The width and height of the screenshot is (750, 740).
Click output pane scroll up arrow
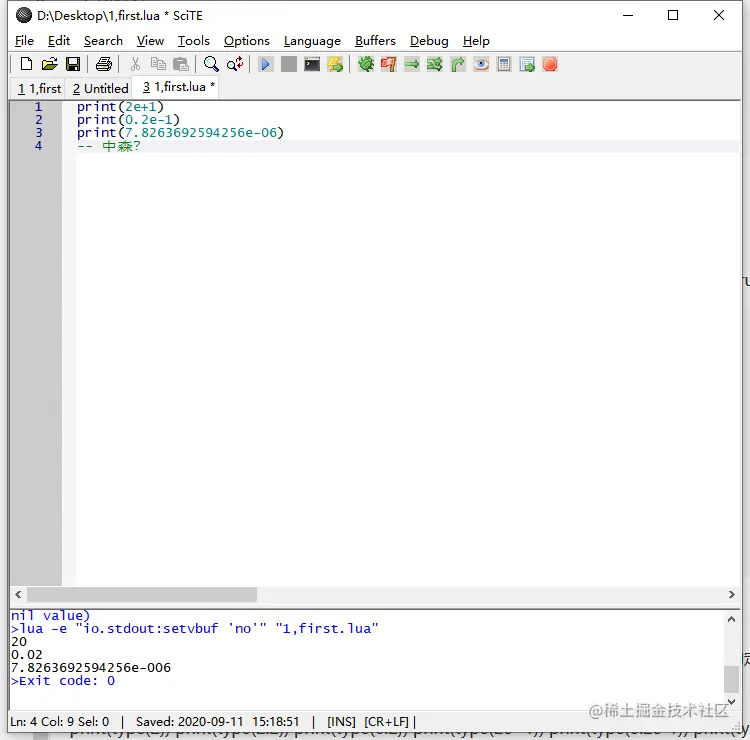click(x=731, y=619)
